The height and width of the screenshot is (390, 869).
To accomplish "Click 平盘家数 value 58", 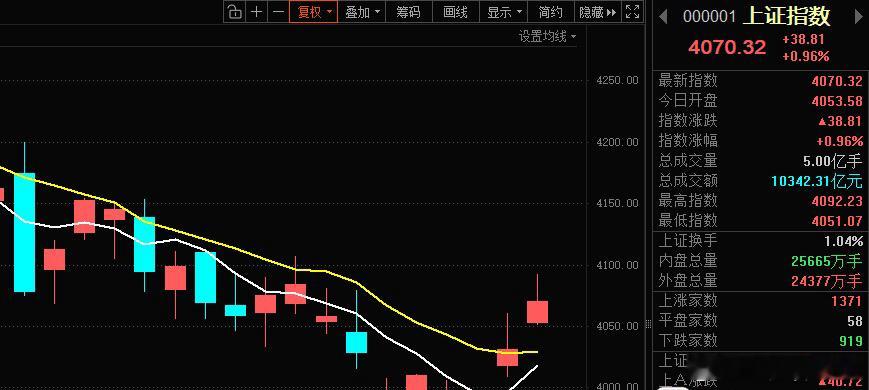I will [x=855, y=321].
